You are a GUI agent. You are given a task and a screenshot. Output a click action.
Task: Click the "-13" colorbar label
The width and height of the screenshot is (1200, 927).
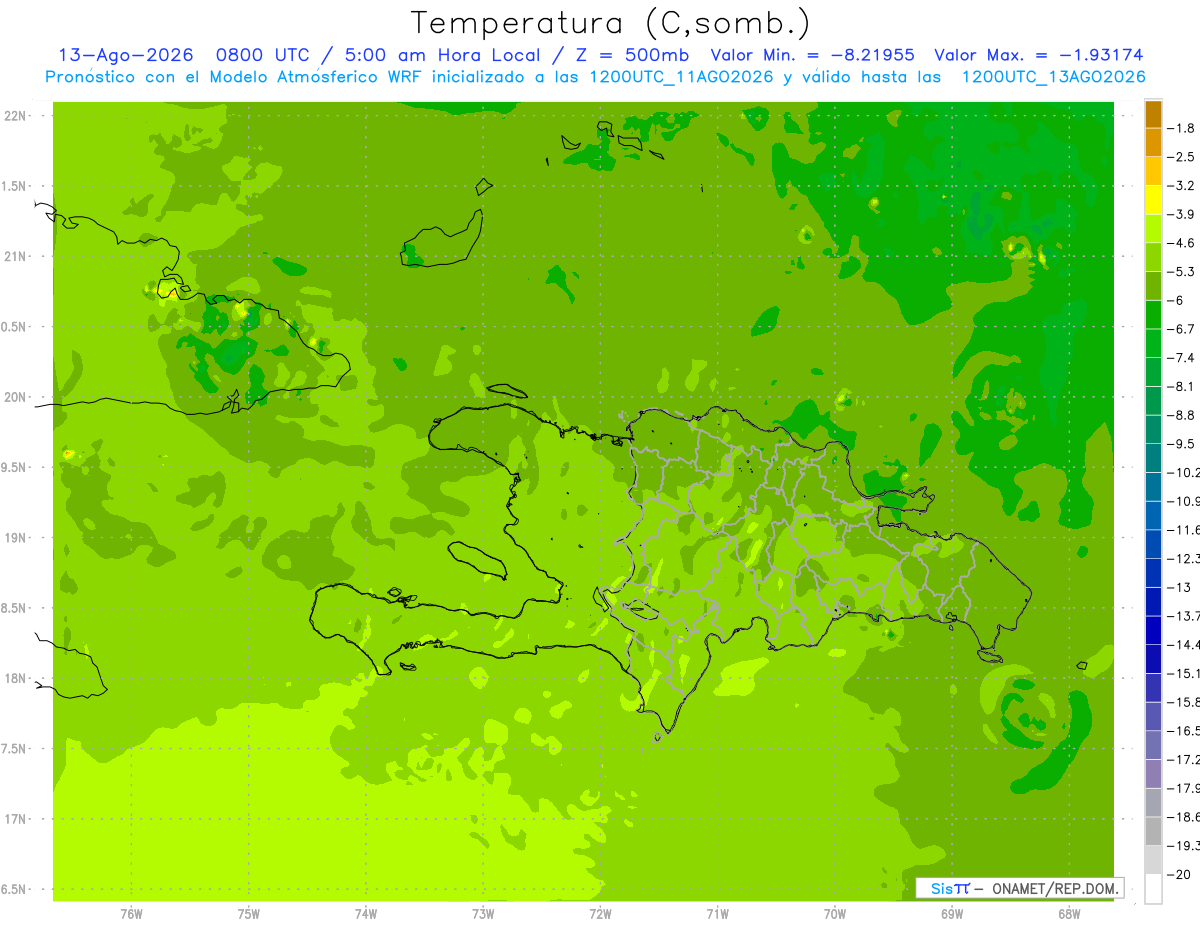tap(1180, 587)
